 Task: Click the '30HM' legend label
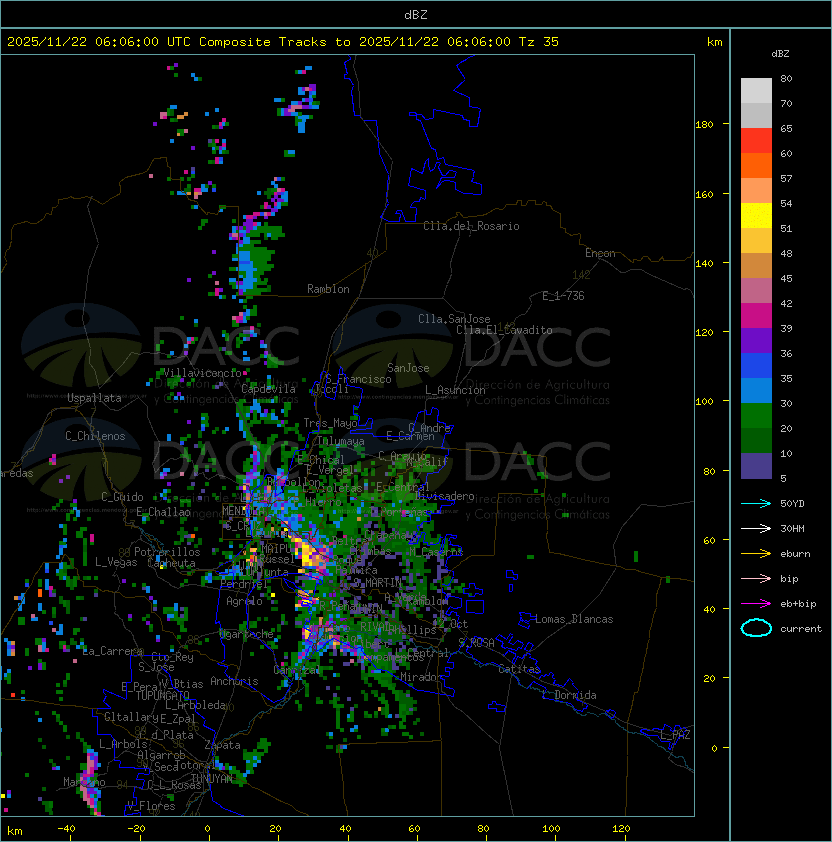tap(792, 528)
